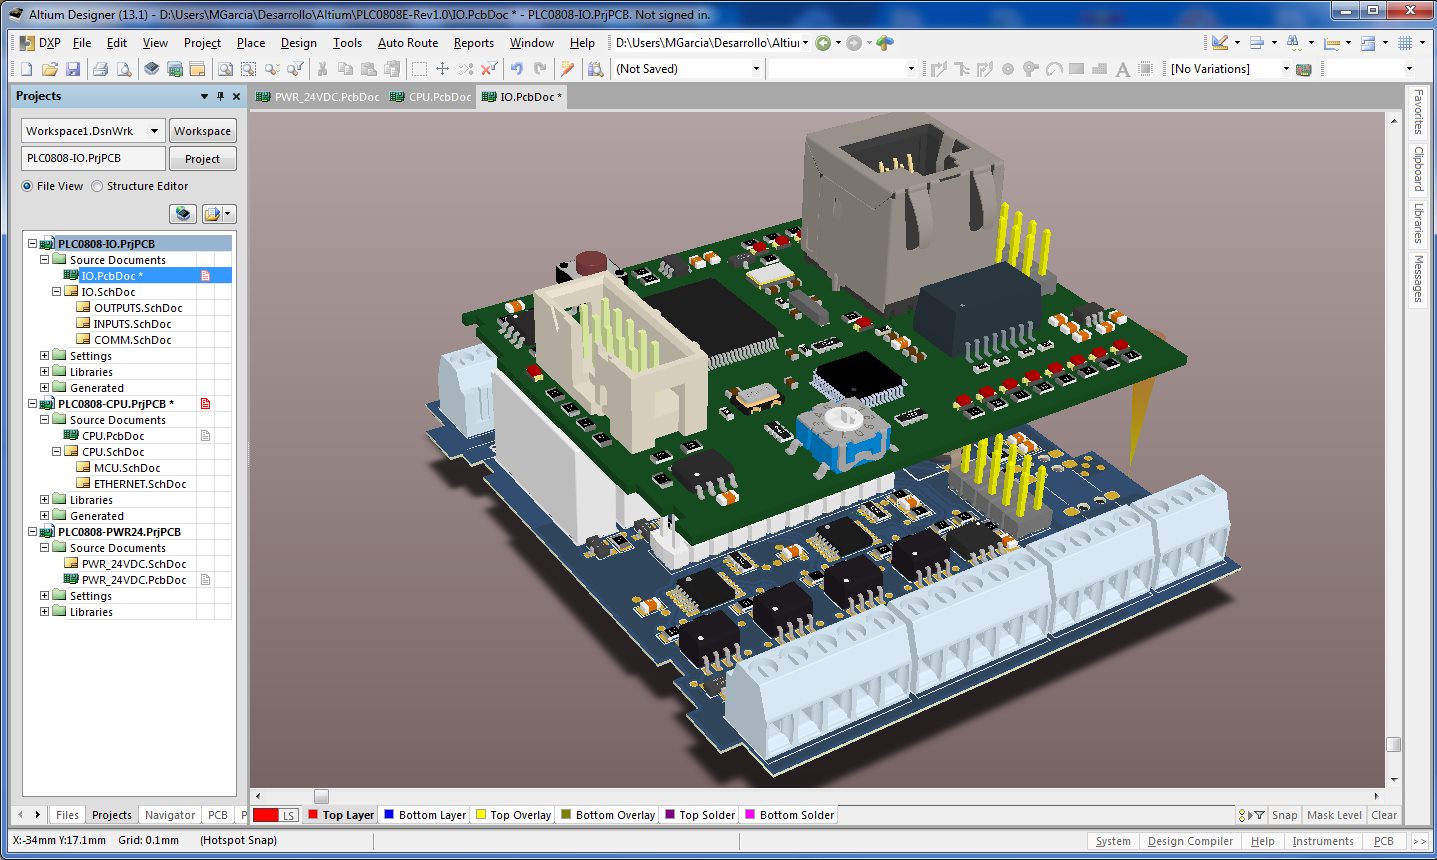Switch to the CPU.PcbDoc tab
The image size is (1437, 860).
pos(430,97)
